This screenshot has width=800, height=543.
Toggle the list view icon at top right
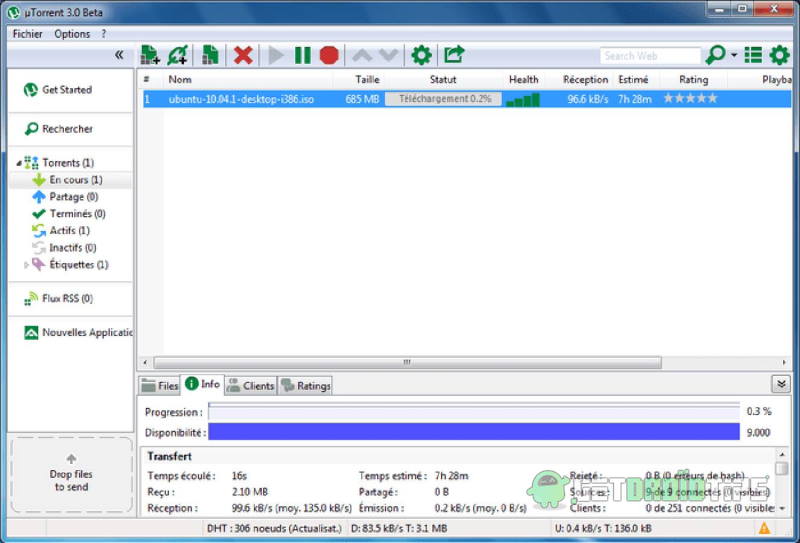pyautogui.click(x=754, y=55)
